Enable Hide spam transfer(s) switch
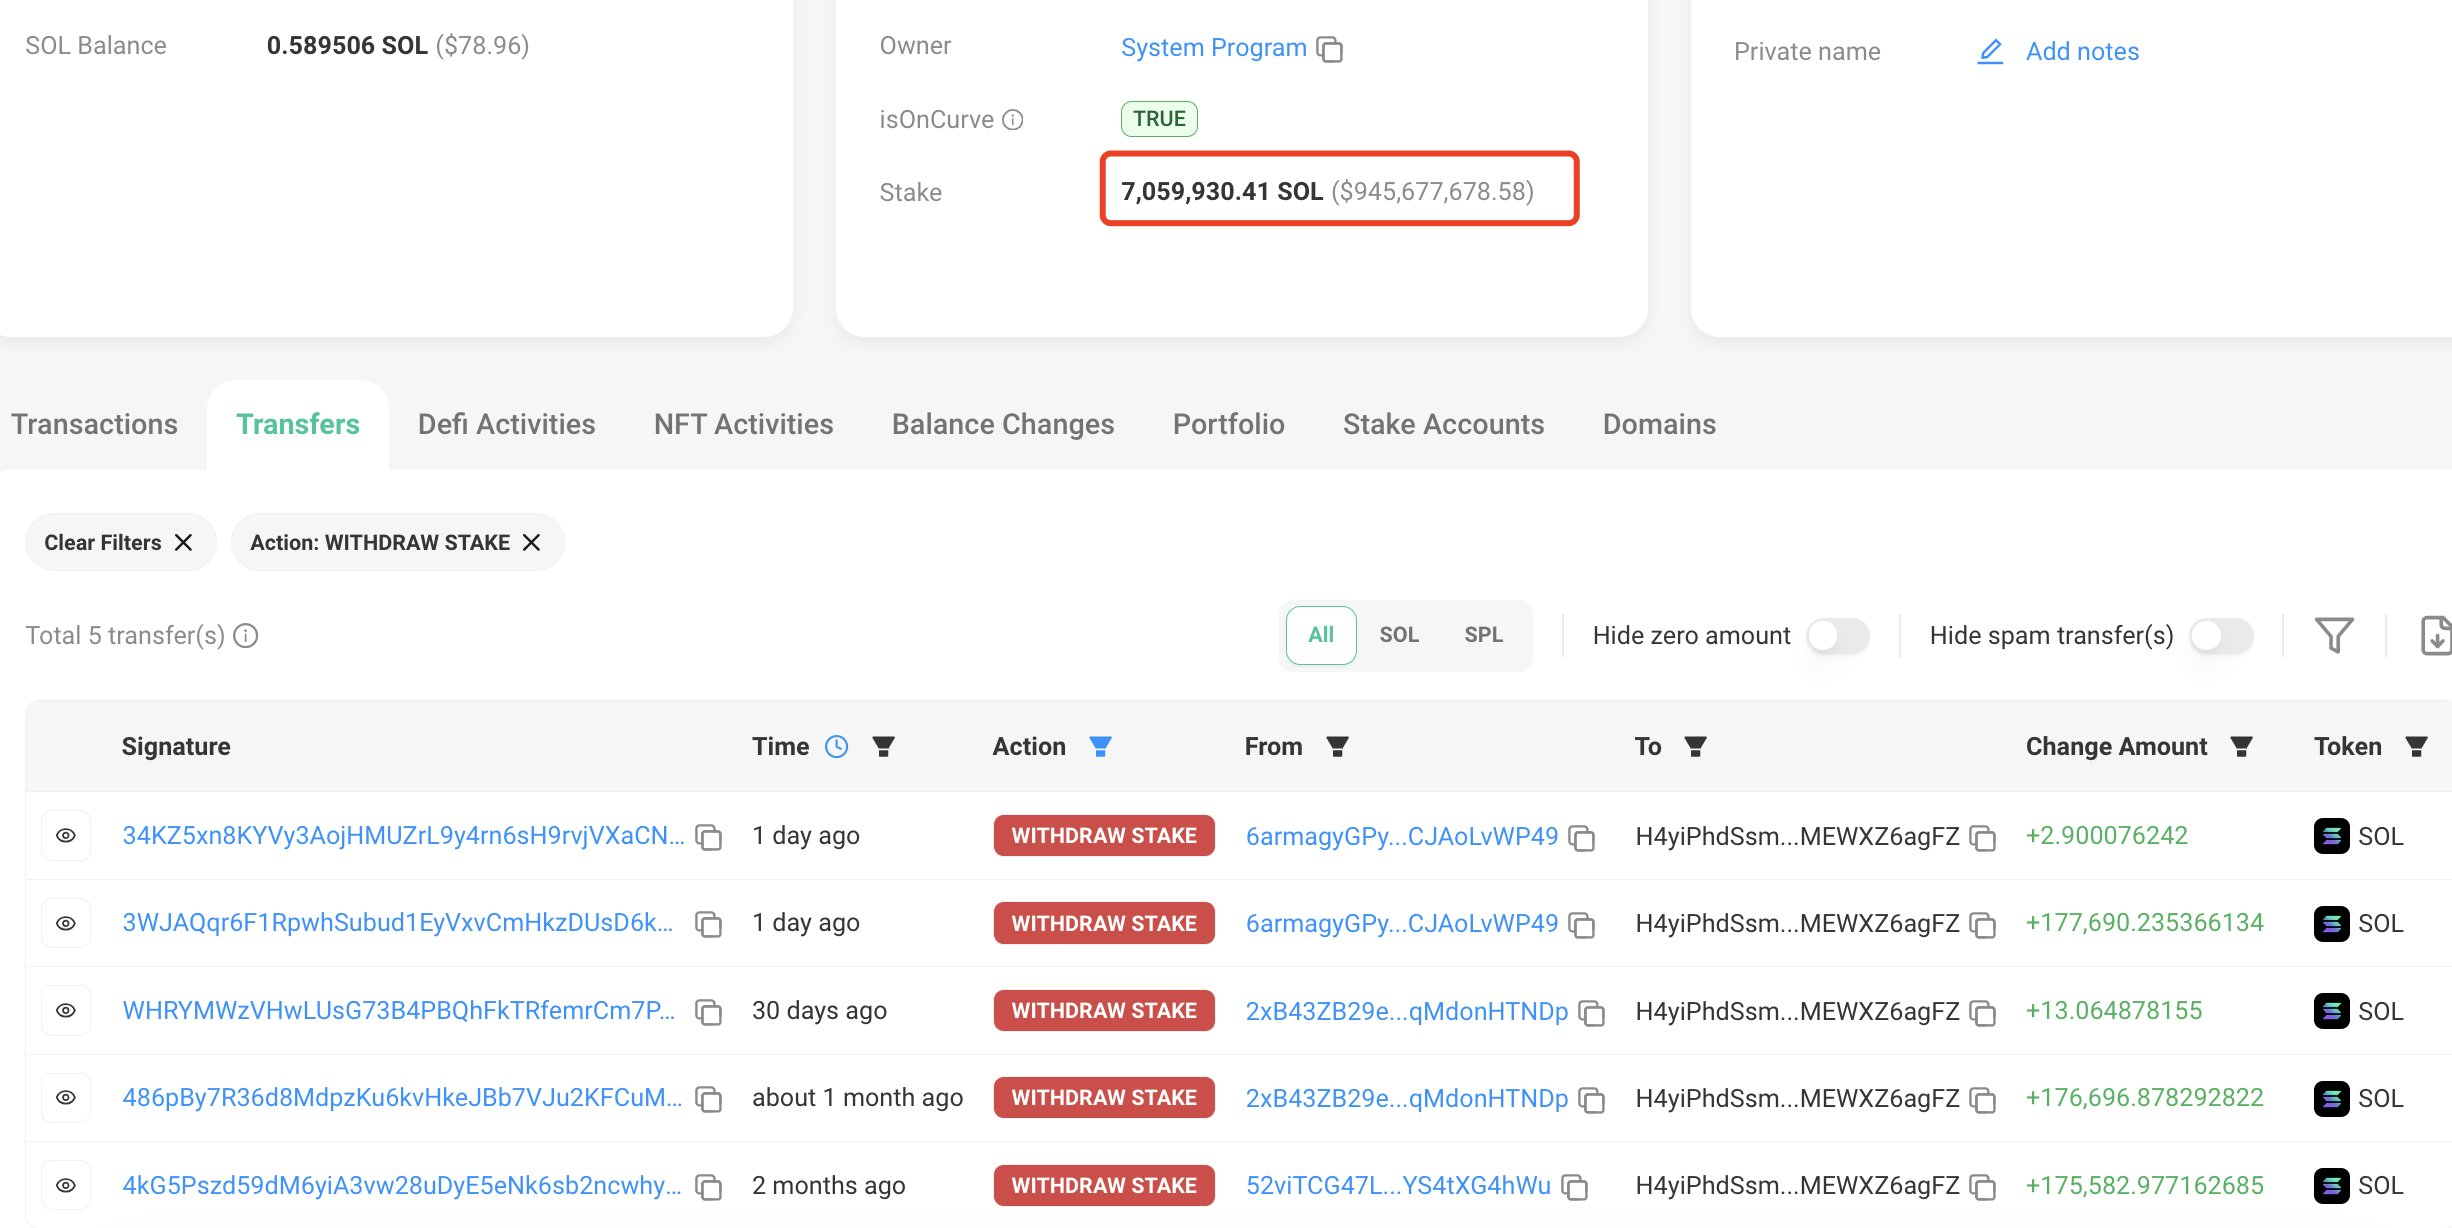The height and width of the screenshot is (1228, 2452). pyautogui.click(x=2220, y=636)
